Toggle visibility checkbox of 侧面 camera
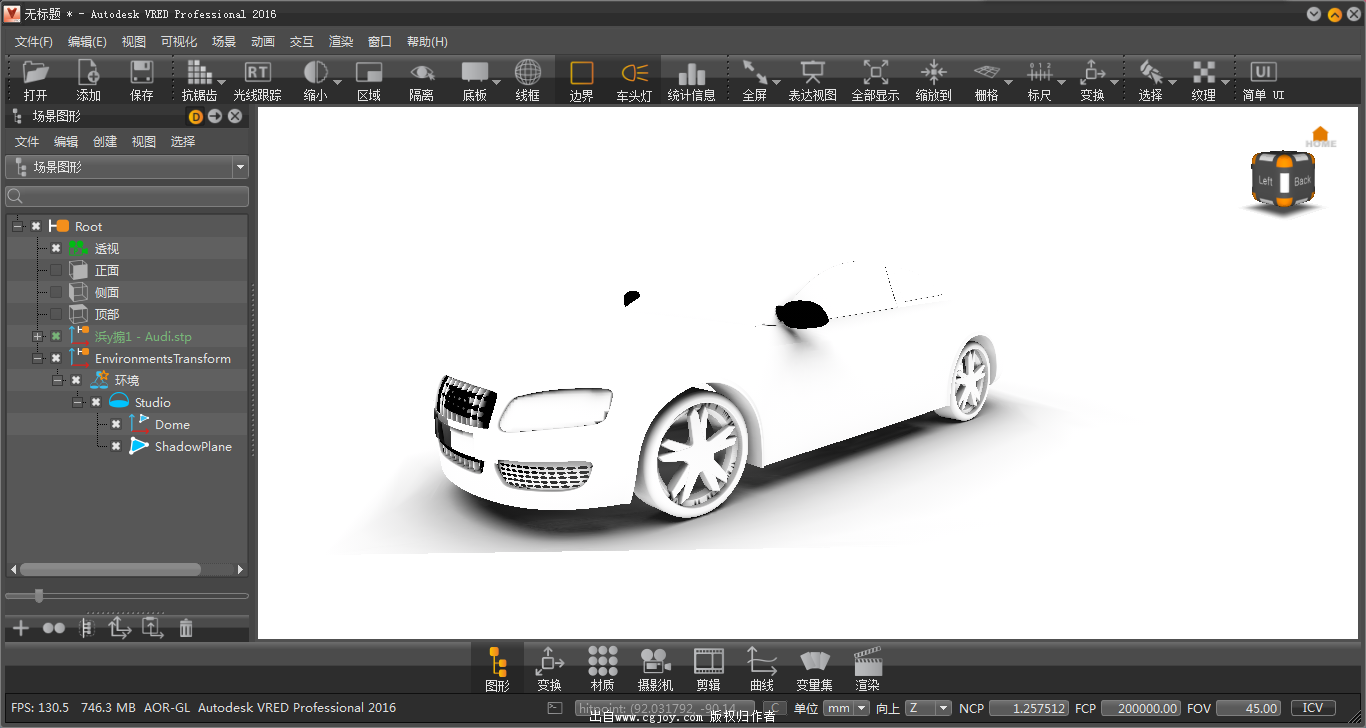This screenshot has width=1366, height=728. point(56,292)
